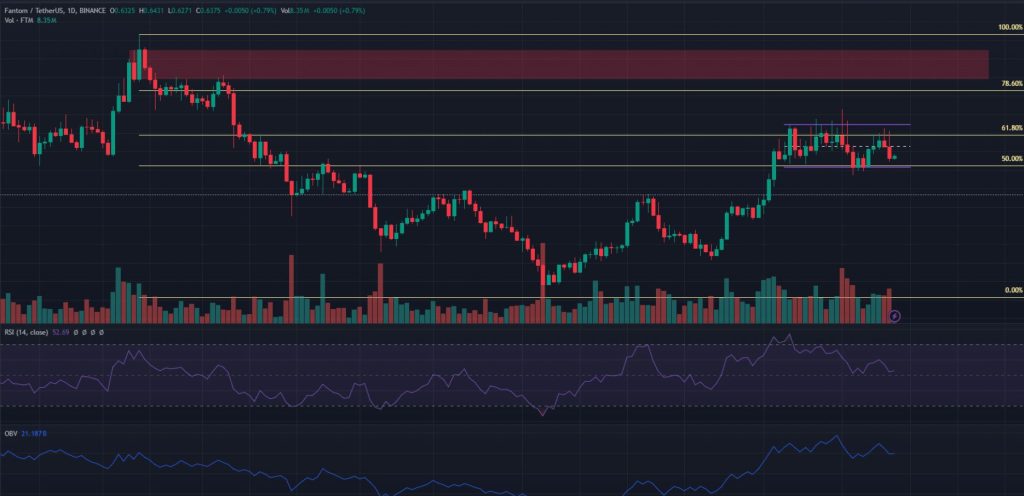Click the purple lightning event icon

(x=895, y=315)
